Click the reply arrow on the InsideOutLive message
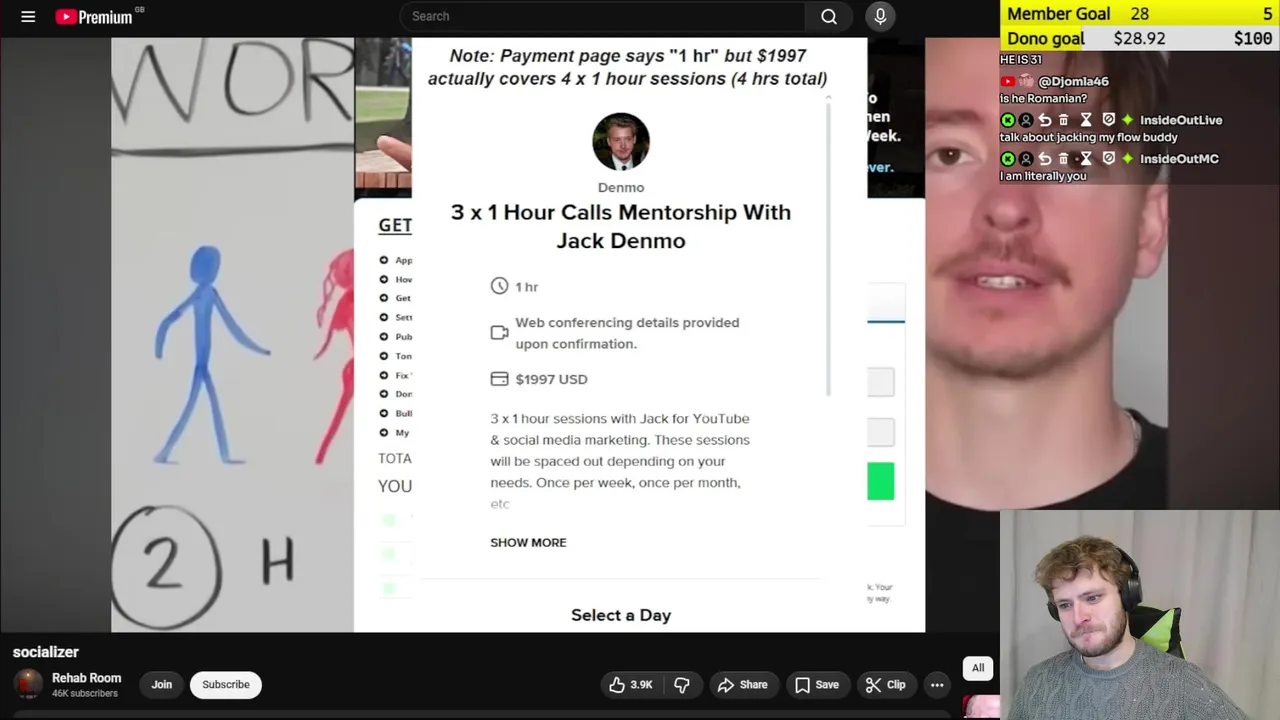1280x720 pixels. pos(1045,120)
